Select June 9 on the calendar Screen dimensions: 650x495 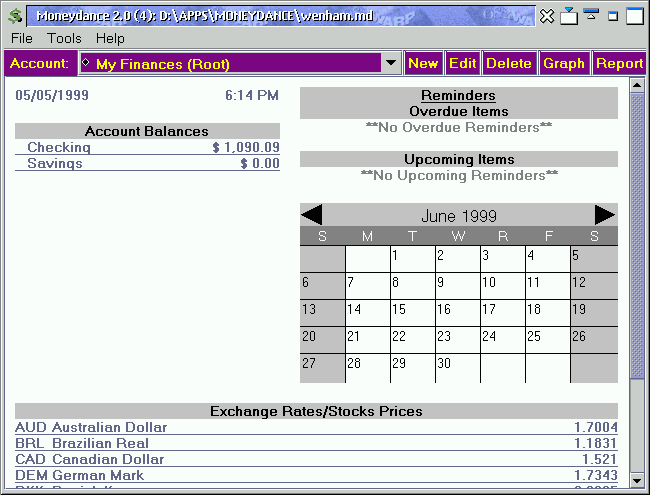458,286
